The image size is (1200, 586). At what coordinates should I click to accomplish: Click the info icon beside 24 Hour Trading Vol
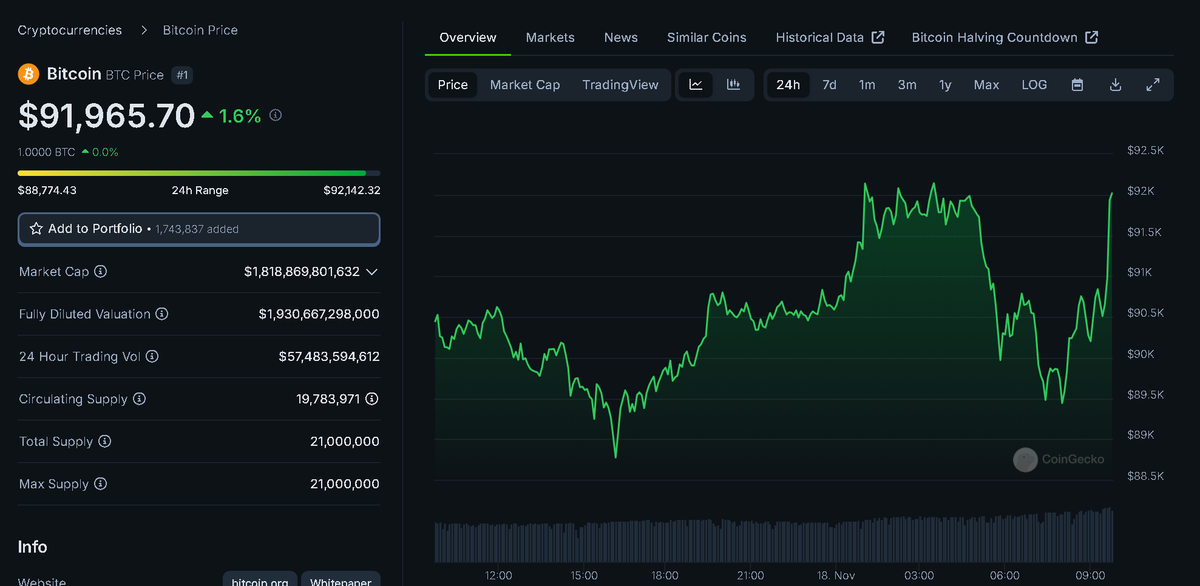152,356
